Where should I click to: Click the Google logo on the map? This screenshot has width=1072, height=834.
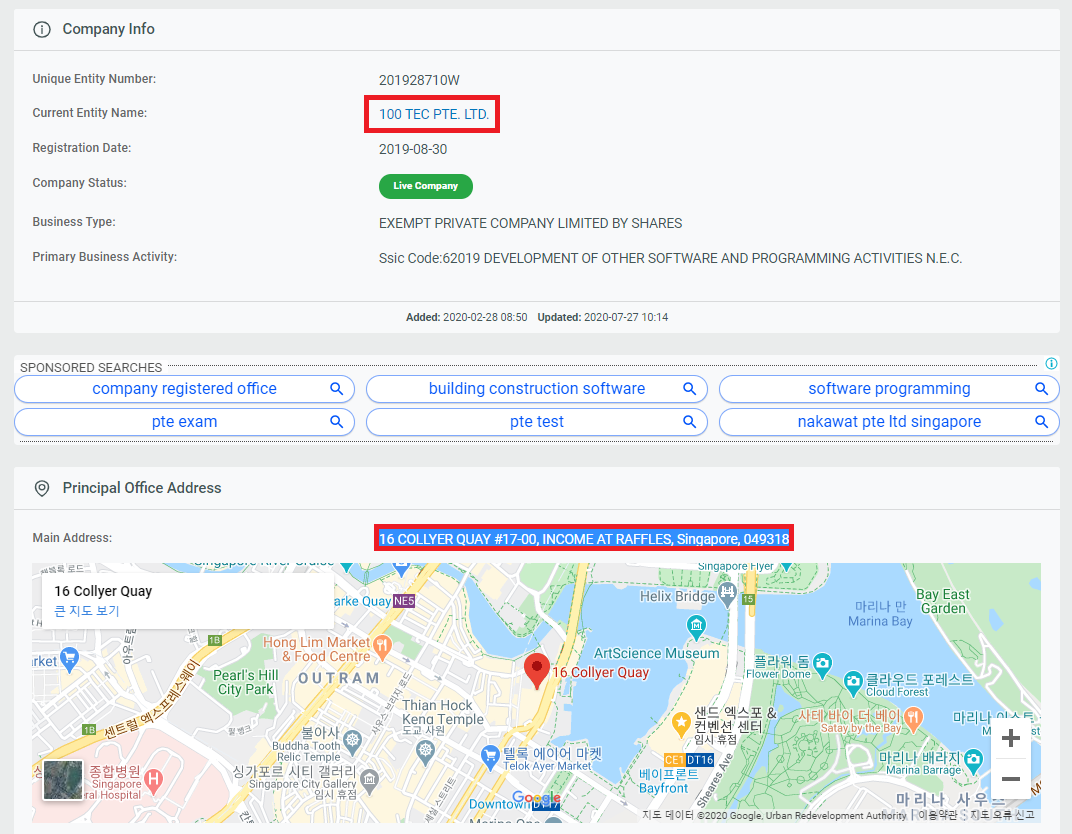pyautogui.click(x=537, y=797)
